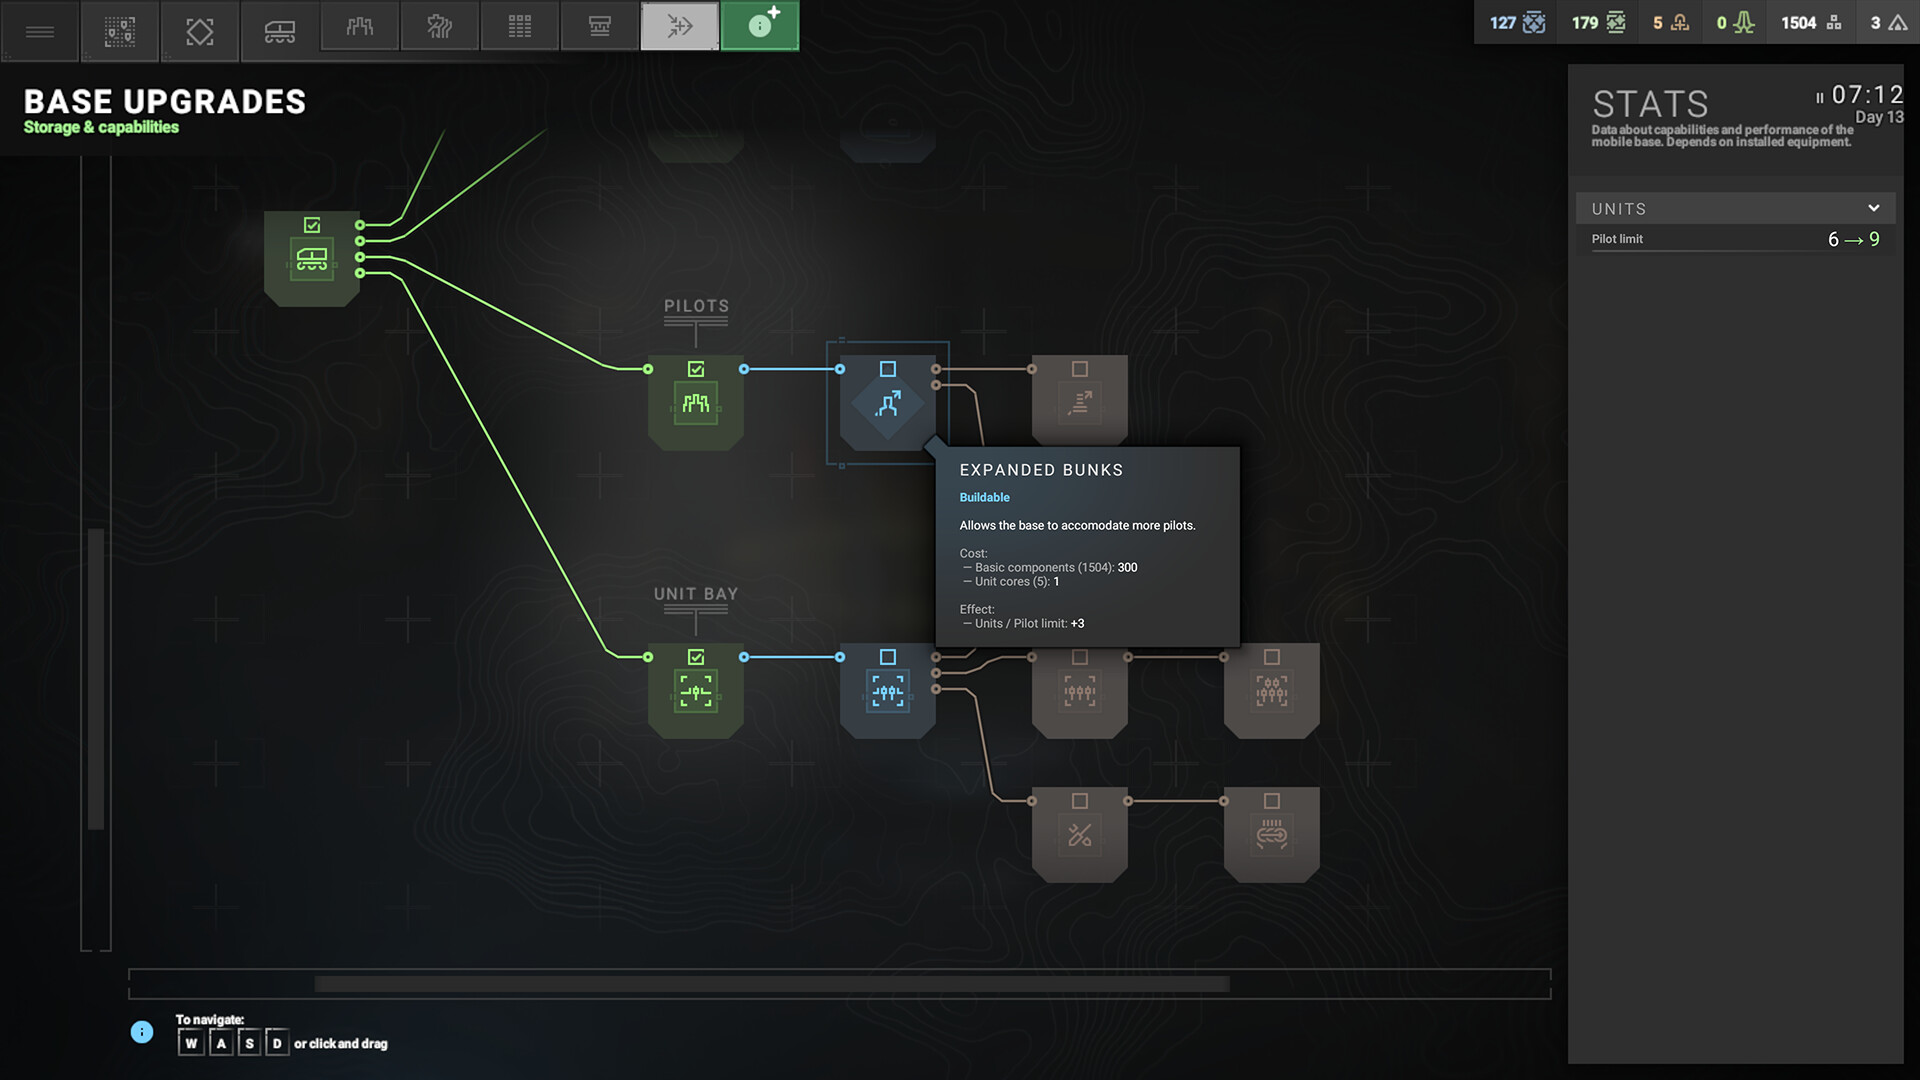Select the highlighted converging arrows upgrades tab
The width and height of the screenshot is (1920, 1080).
680,27
